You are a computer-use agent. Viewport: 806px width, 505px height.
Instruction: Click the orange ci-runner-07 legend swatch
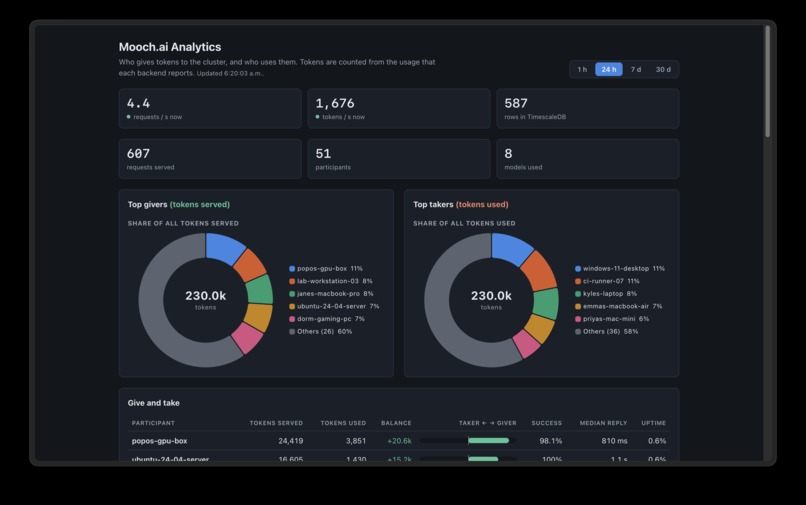tap(578, 281)
